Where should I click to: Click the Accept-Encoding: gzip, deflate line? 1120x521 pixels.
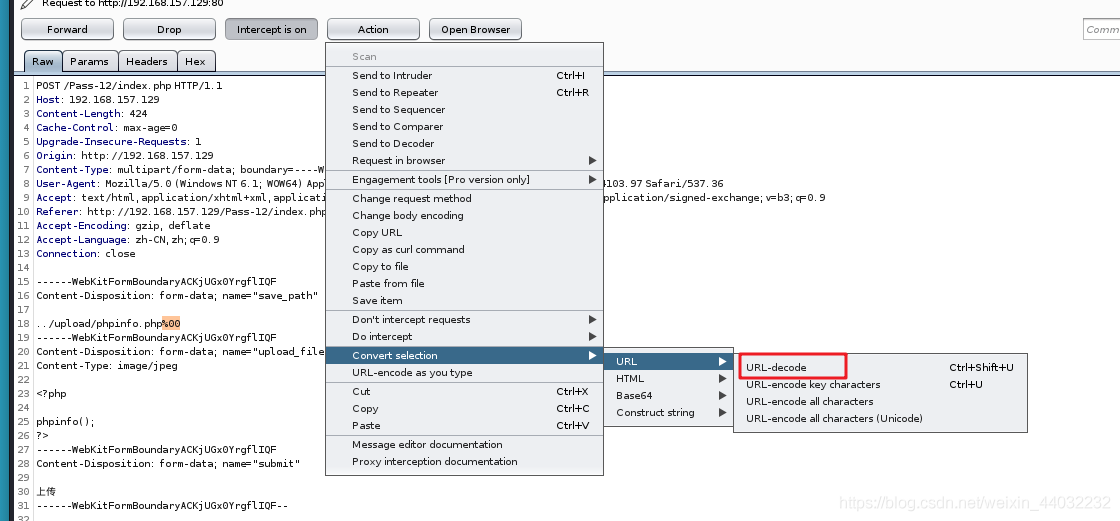124,226
